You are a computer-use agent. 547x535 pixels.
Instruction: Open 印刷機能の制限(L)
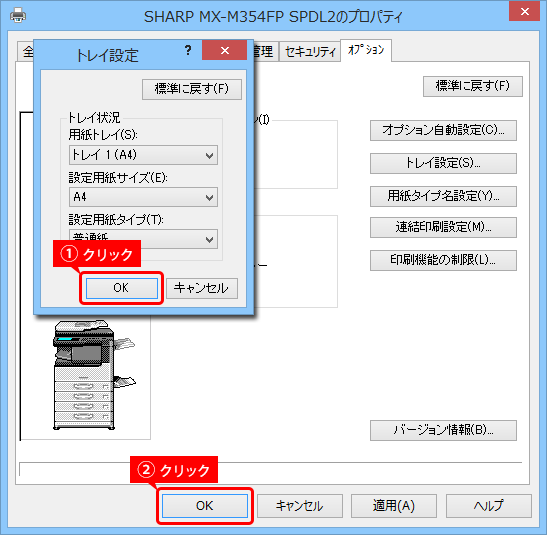[x=443, y=260]
